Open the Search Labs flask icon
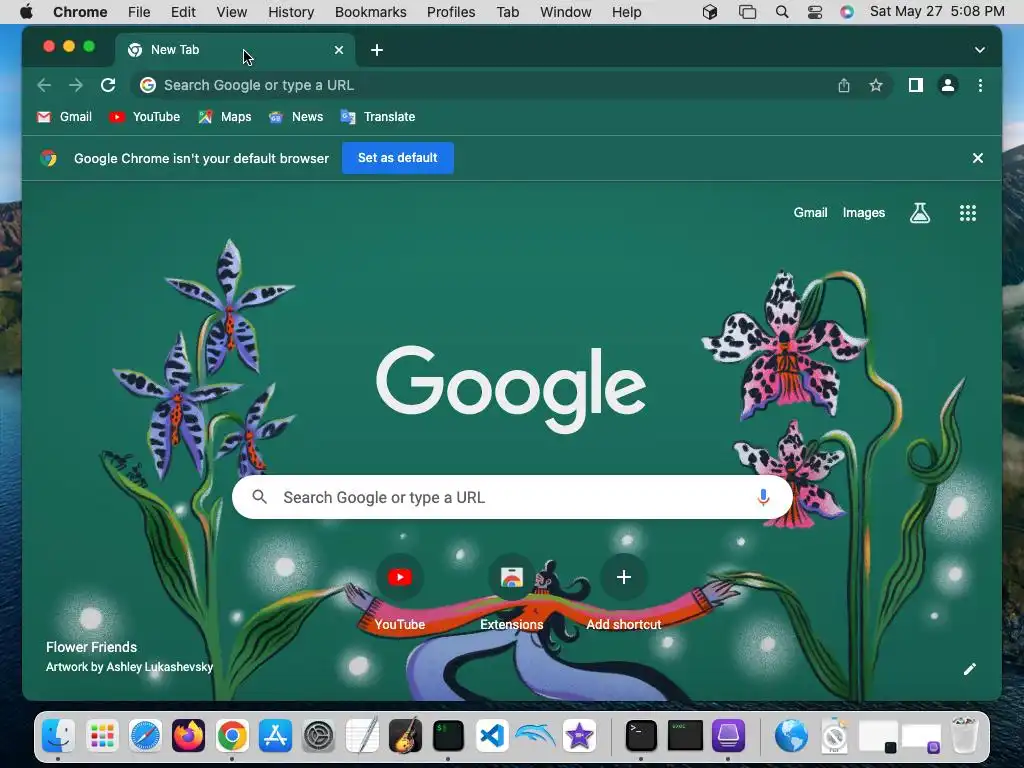This screenshot has width=1024, height=768. pyautogui.click(x=920, y=213)
